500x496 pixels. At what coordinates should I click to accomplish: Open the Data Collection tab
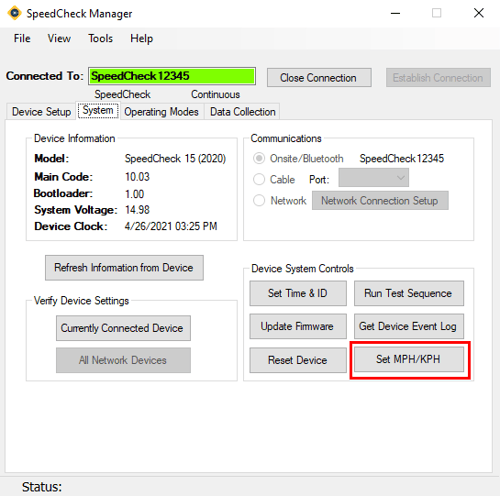click(x=243, y=111)
